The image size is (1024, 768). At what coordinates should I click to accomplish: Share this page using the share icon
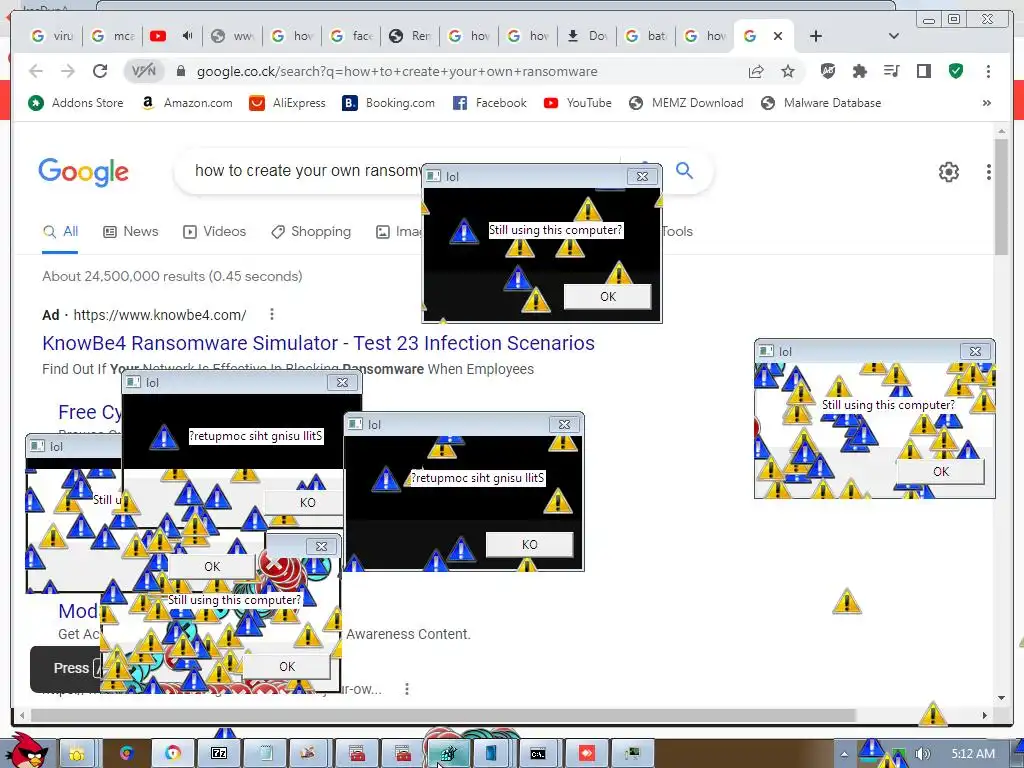tap(756, 71)
